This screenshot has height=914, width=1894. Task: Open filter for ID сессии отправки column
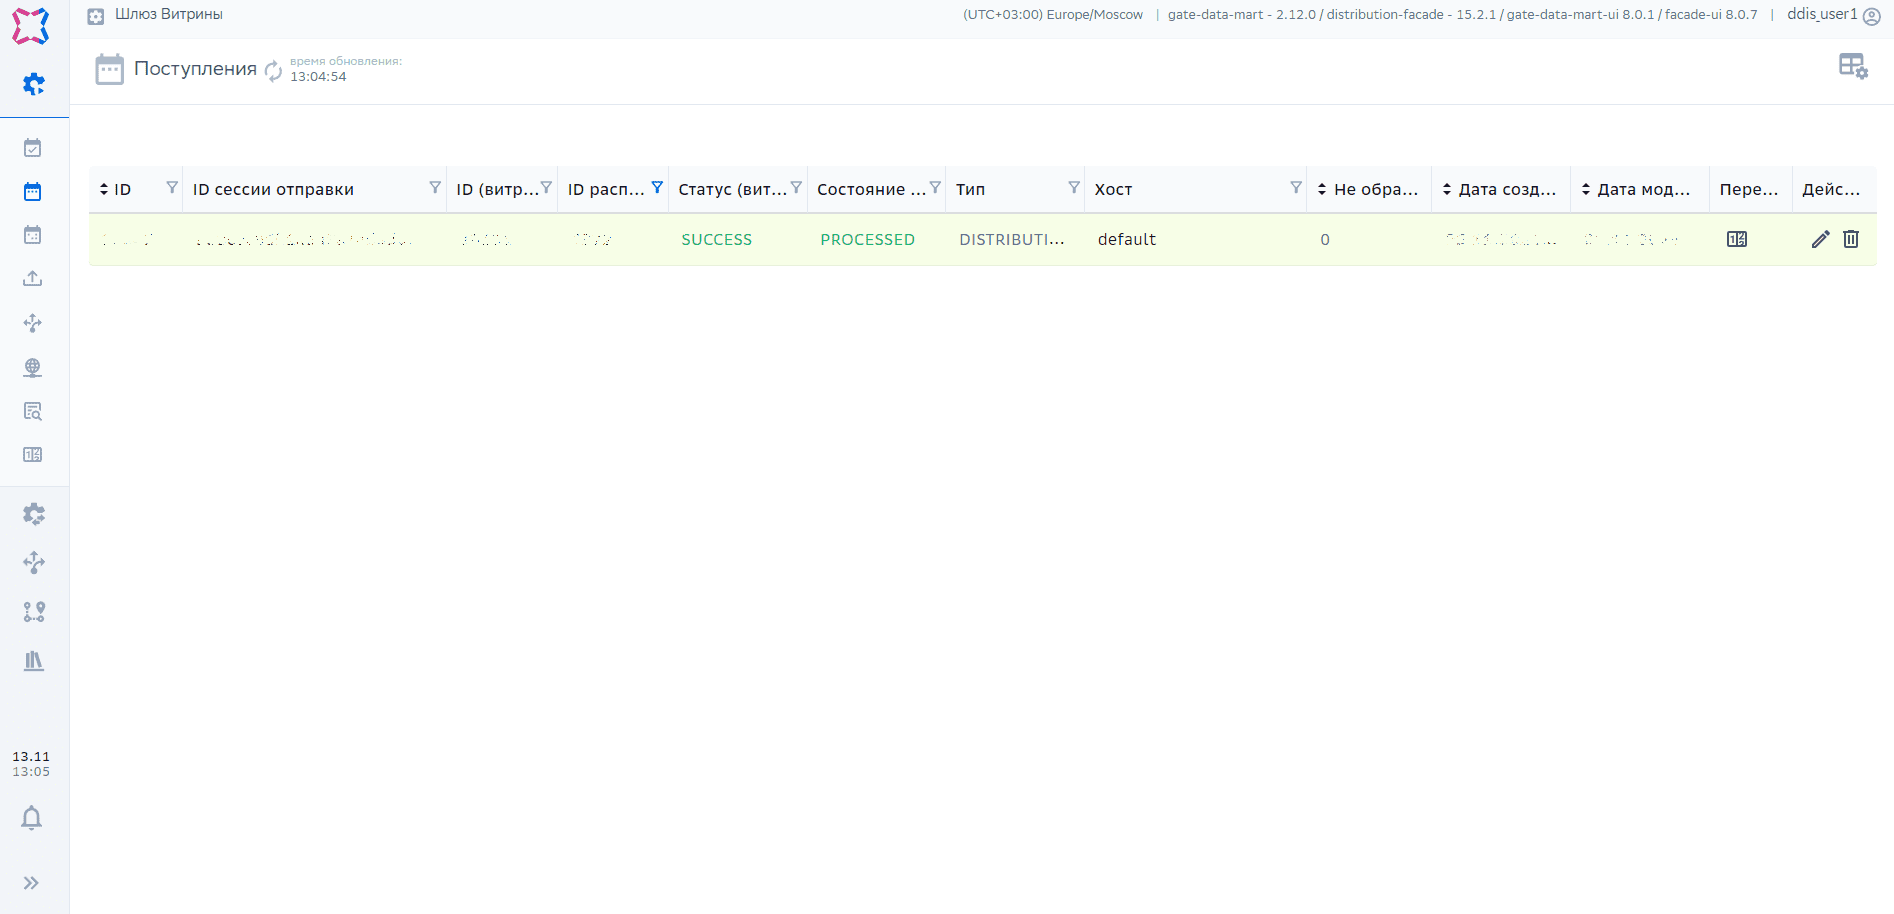pos(435,188)
